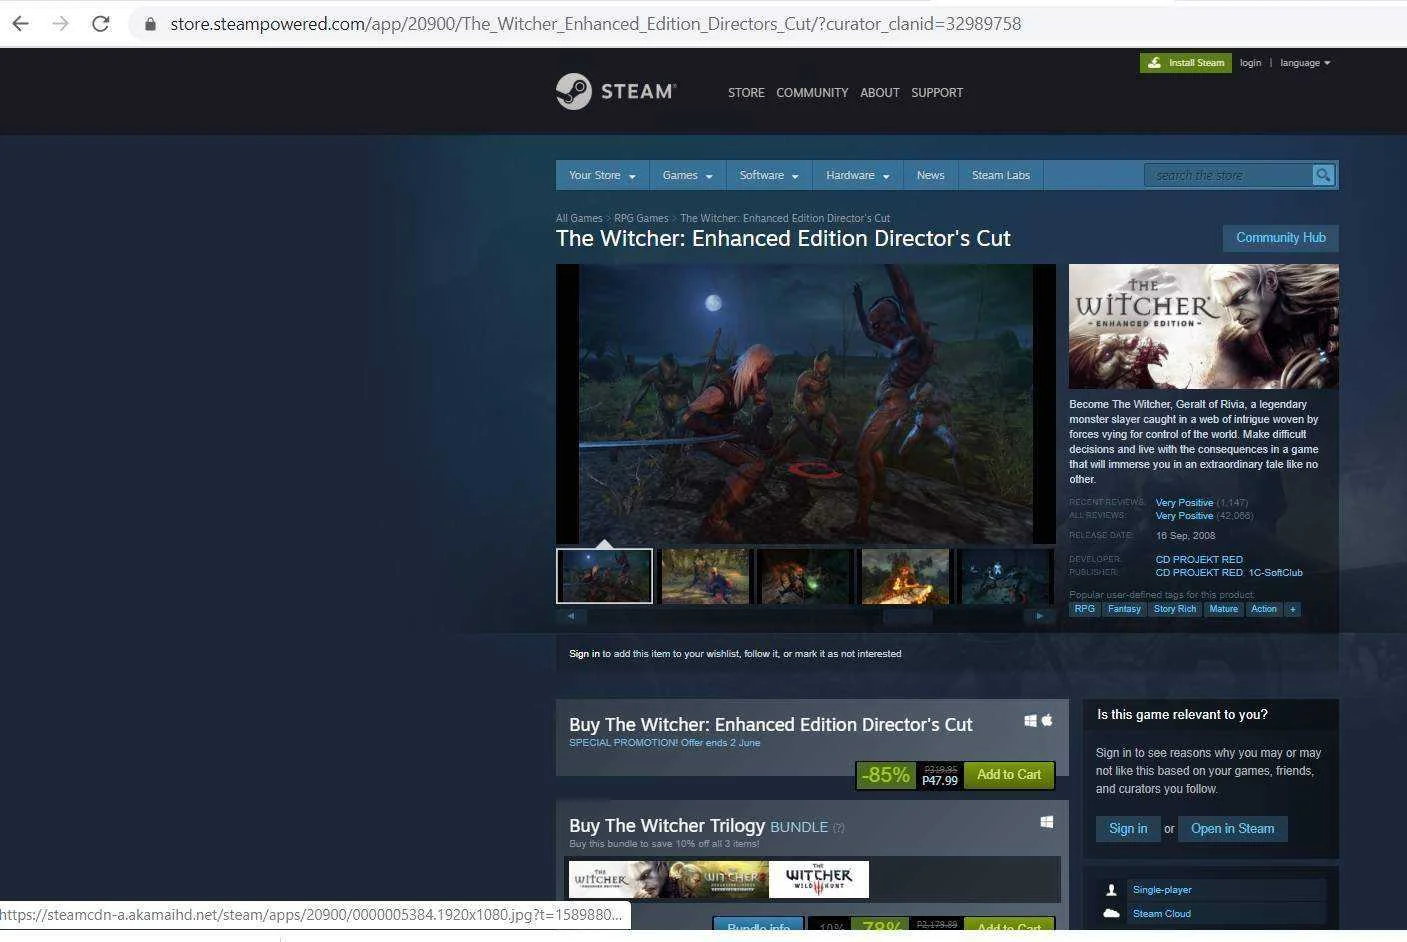Click the Story Rich tag

(1175, 609)
